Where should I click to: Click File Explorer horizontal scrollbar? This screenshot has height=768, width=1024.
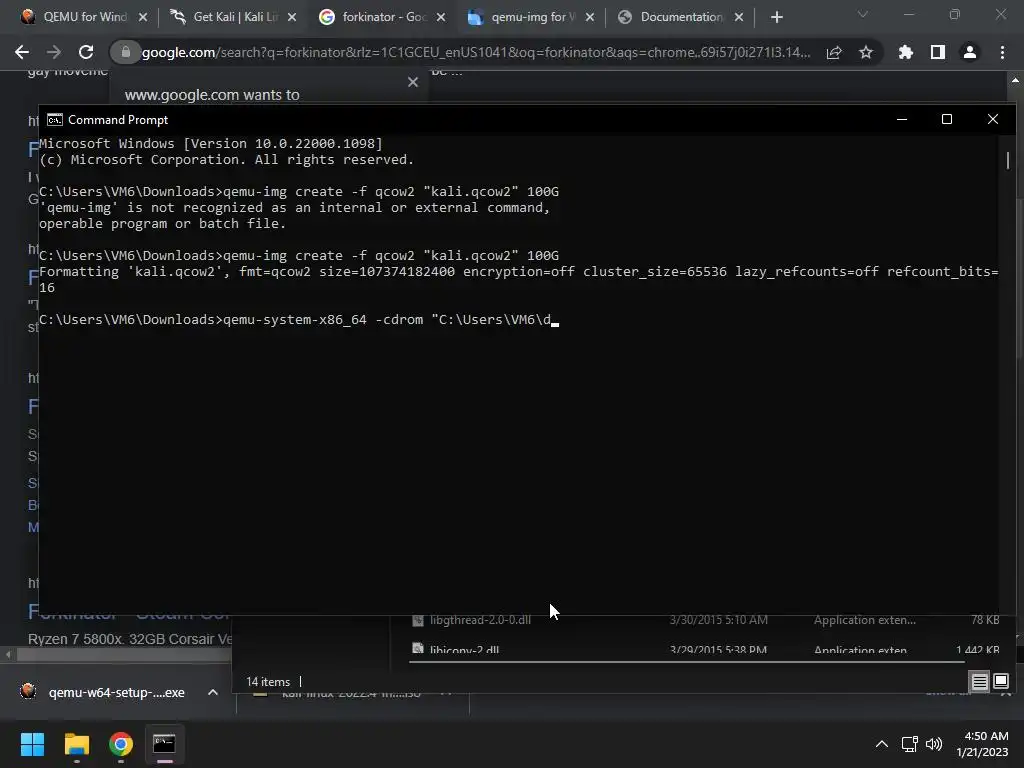(x=686, y=662)
